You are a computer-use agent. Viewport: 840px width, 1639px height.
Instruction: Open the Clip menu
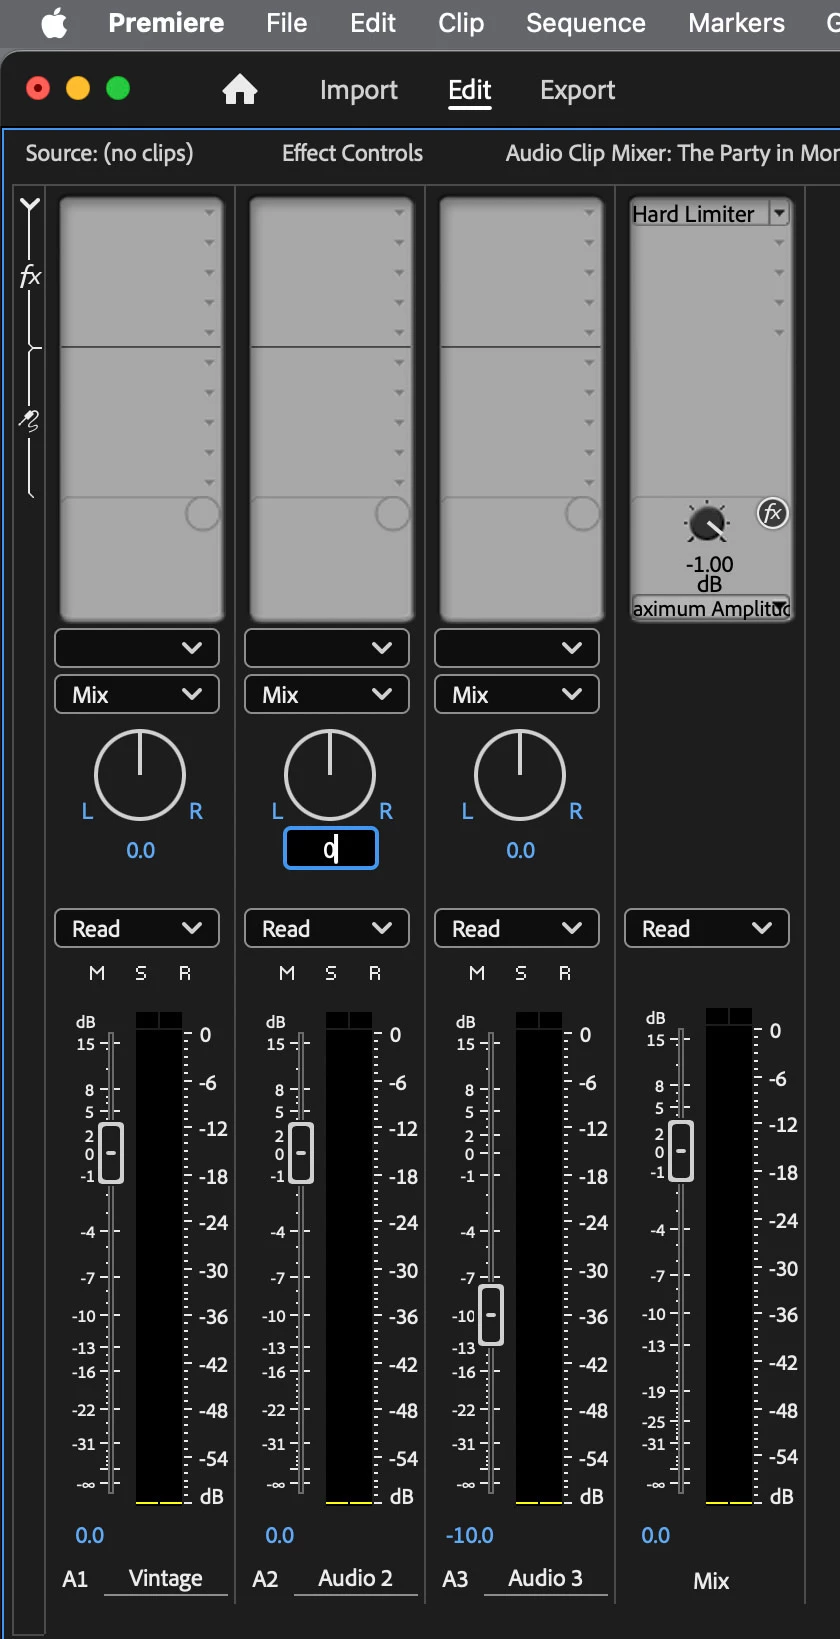(461, 22)
